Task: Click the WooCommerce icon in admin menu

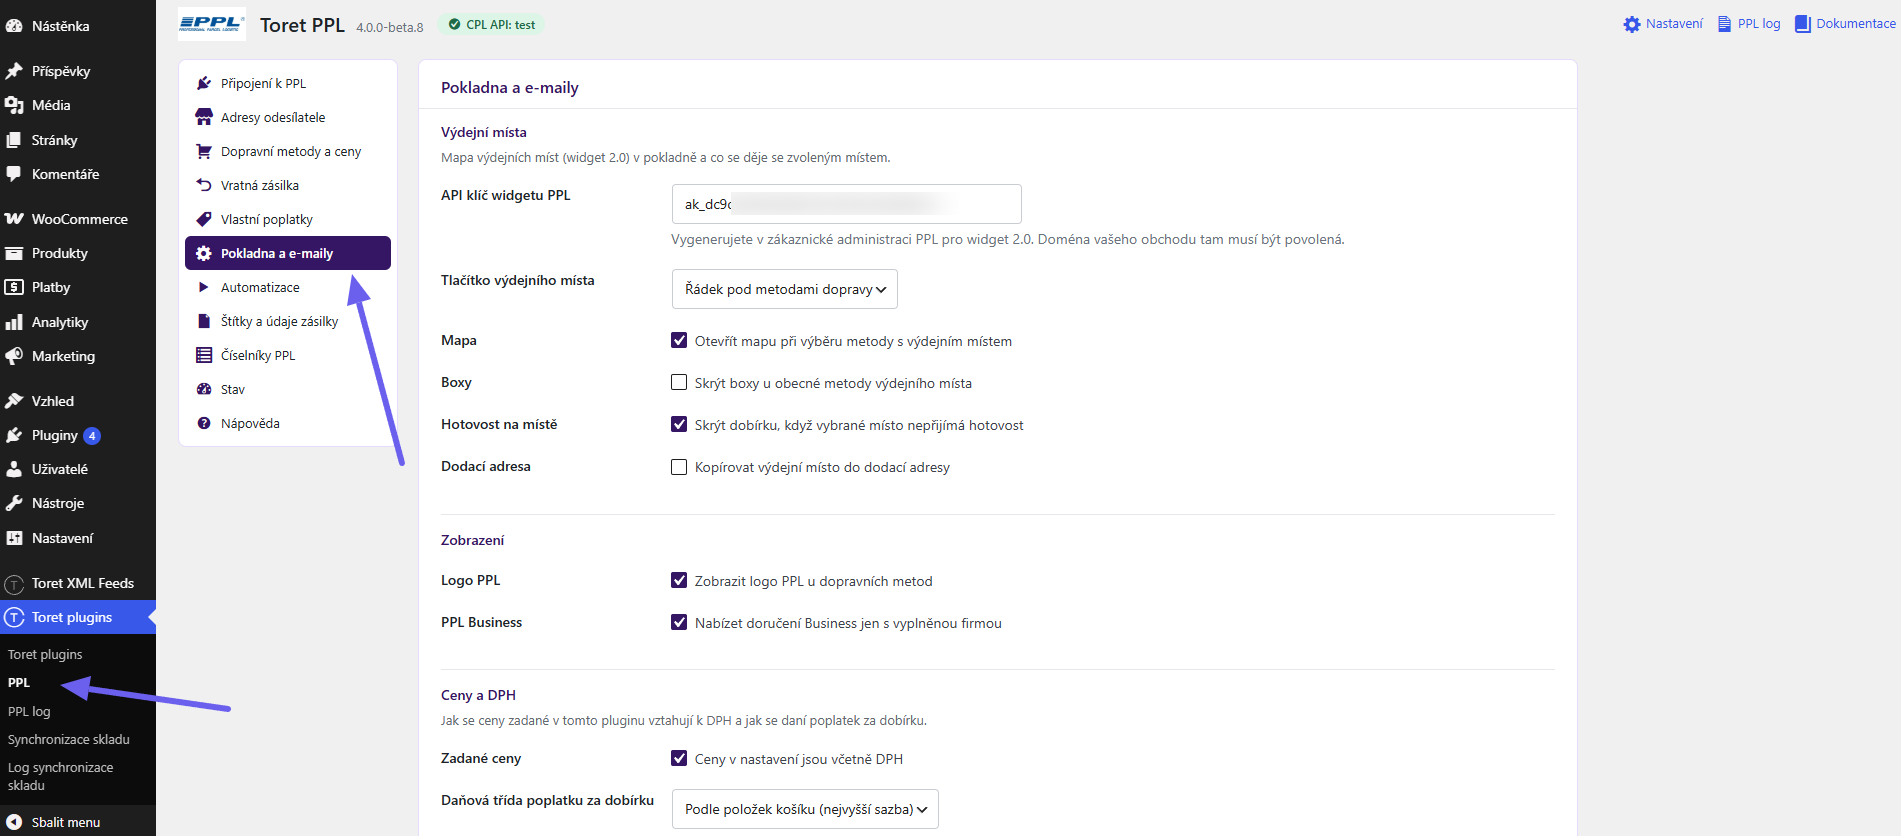Action: pos(14,219)
